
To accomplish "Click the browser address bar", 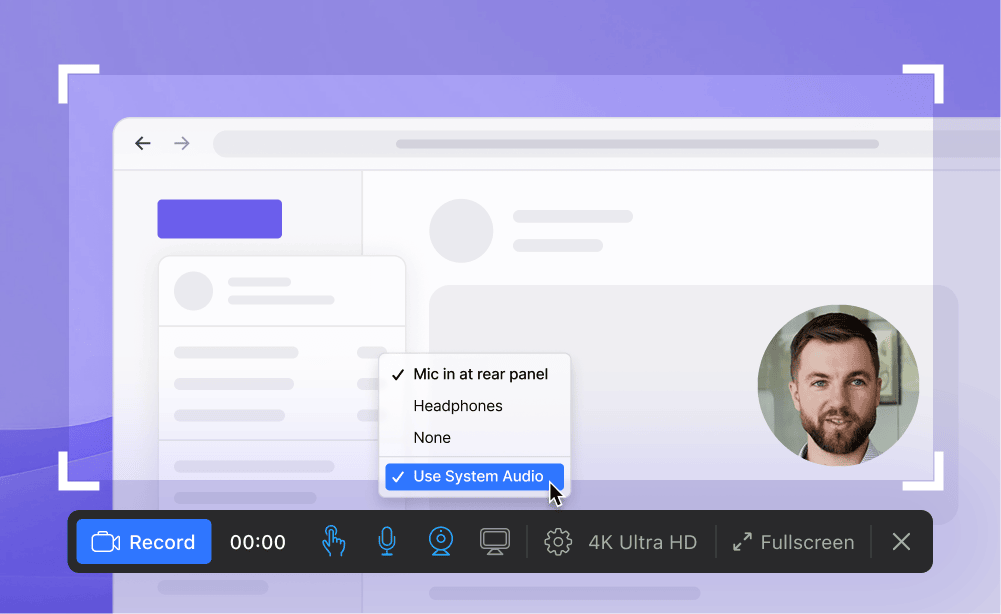I will click(600, 143).
